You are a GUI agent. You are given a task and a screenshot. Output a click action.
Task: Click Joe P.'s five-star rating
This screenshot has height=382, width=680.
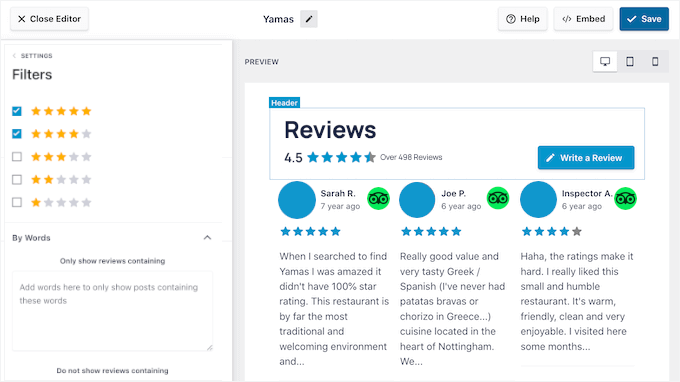tap(431, 232)
